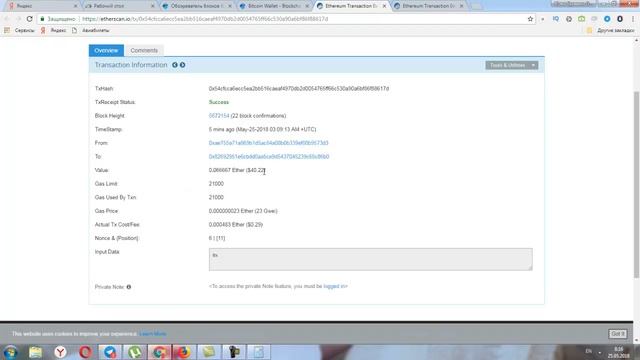This screenshot has height=360, width=640.
Task: Bookmark this page with the star icon
Action: pyautogui.click(x=530, y=19)
